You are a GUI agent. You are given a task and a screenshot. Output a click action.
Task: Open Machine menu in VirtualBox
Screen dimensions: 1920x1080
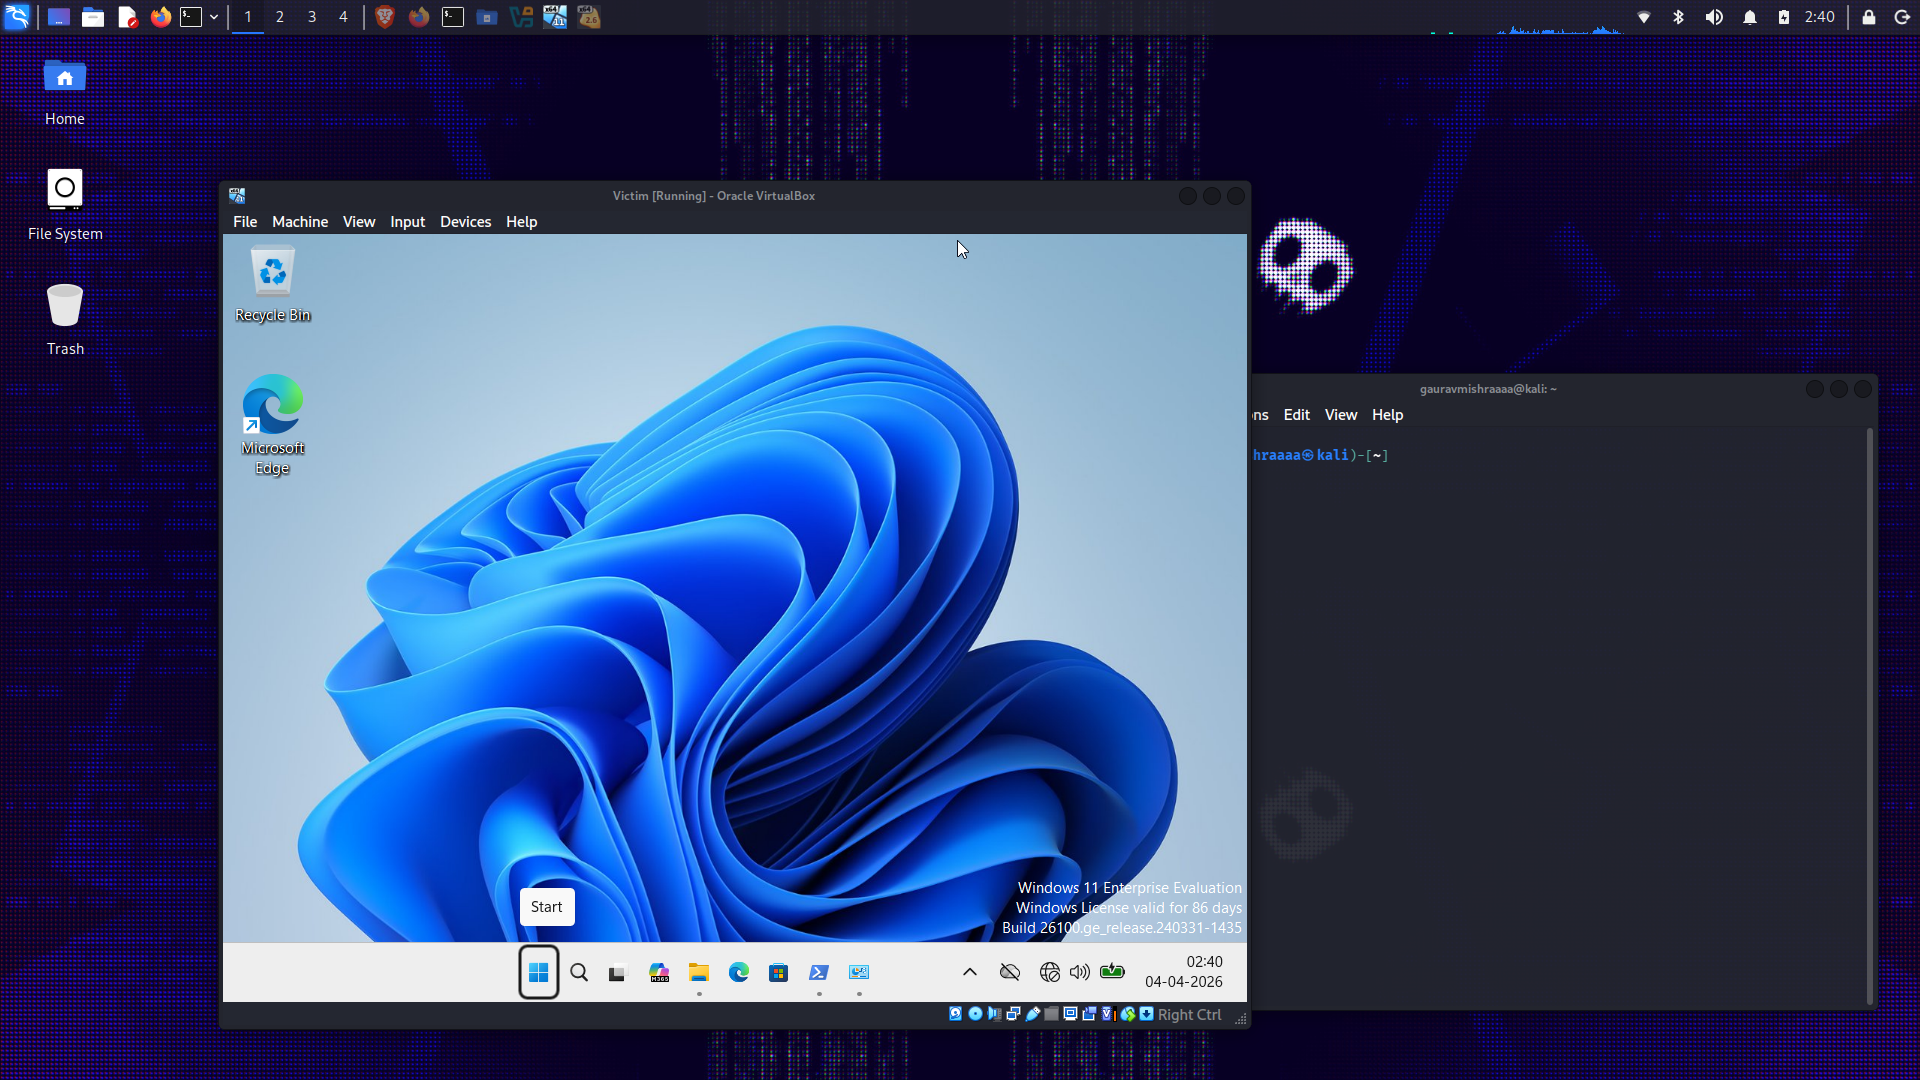299,222
